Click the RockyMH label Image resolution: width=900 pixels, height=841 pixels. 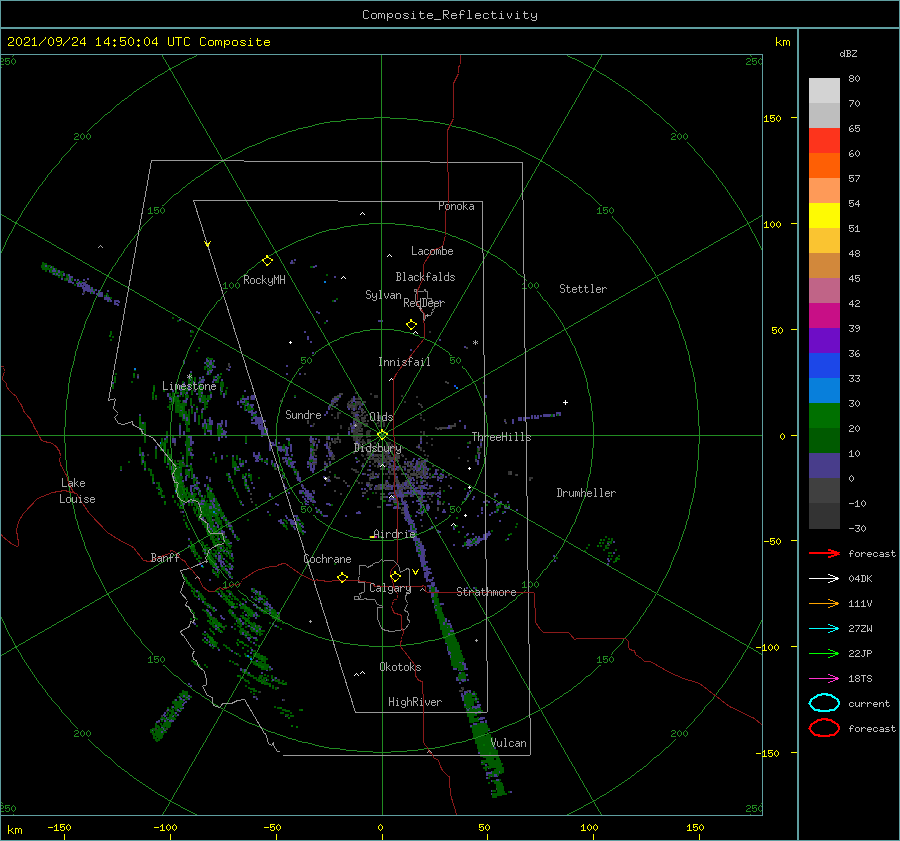264,280
